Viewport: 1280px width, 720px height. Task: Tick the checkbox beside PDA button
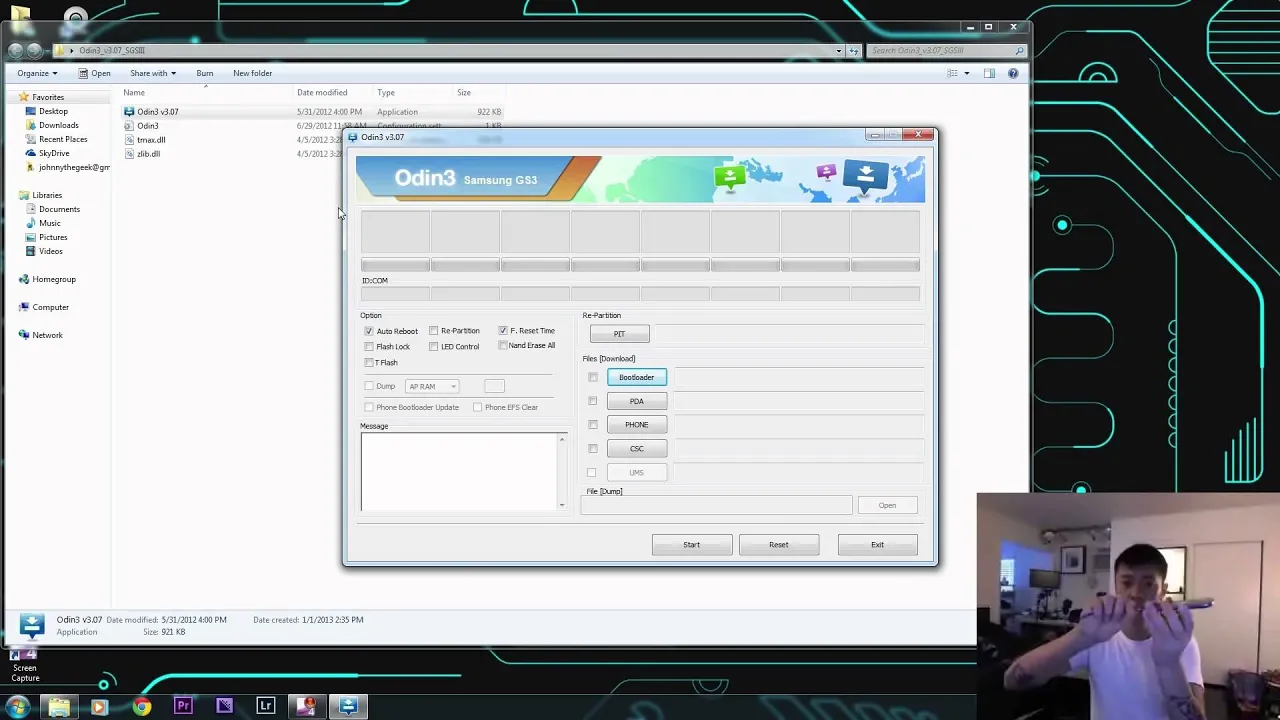pos(593,401)
